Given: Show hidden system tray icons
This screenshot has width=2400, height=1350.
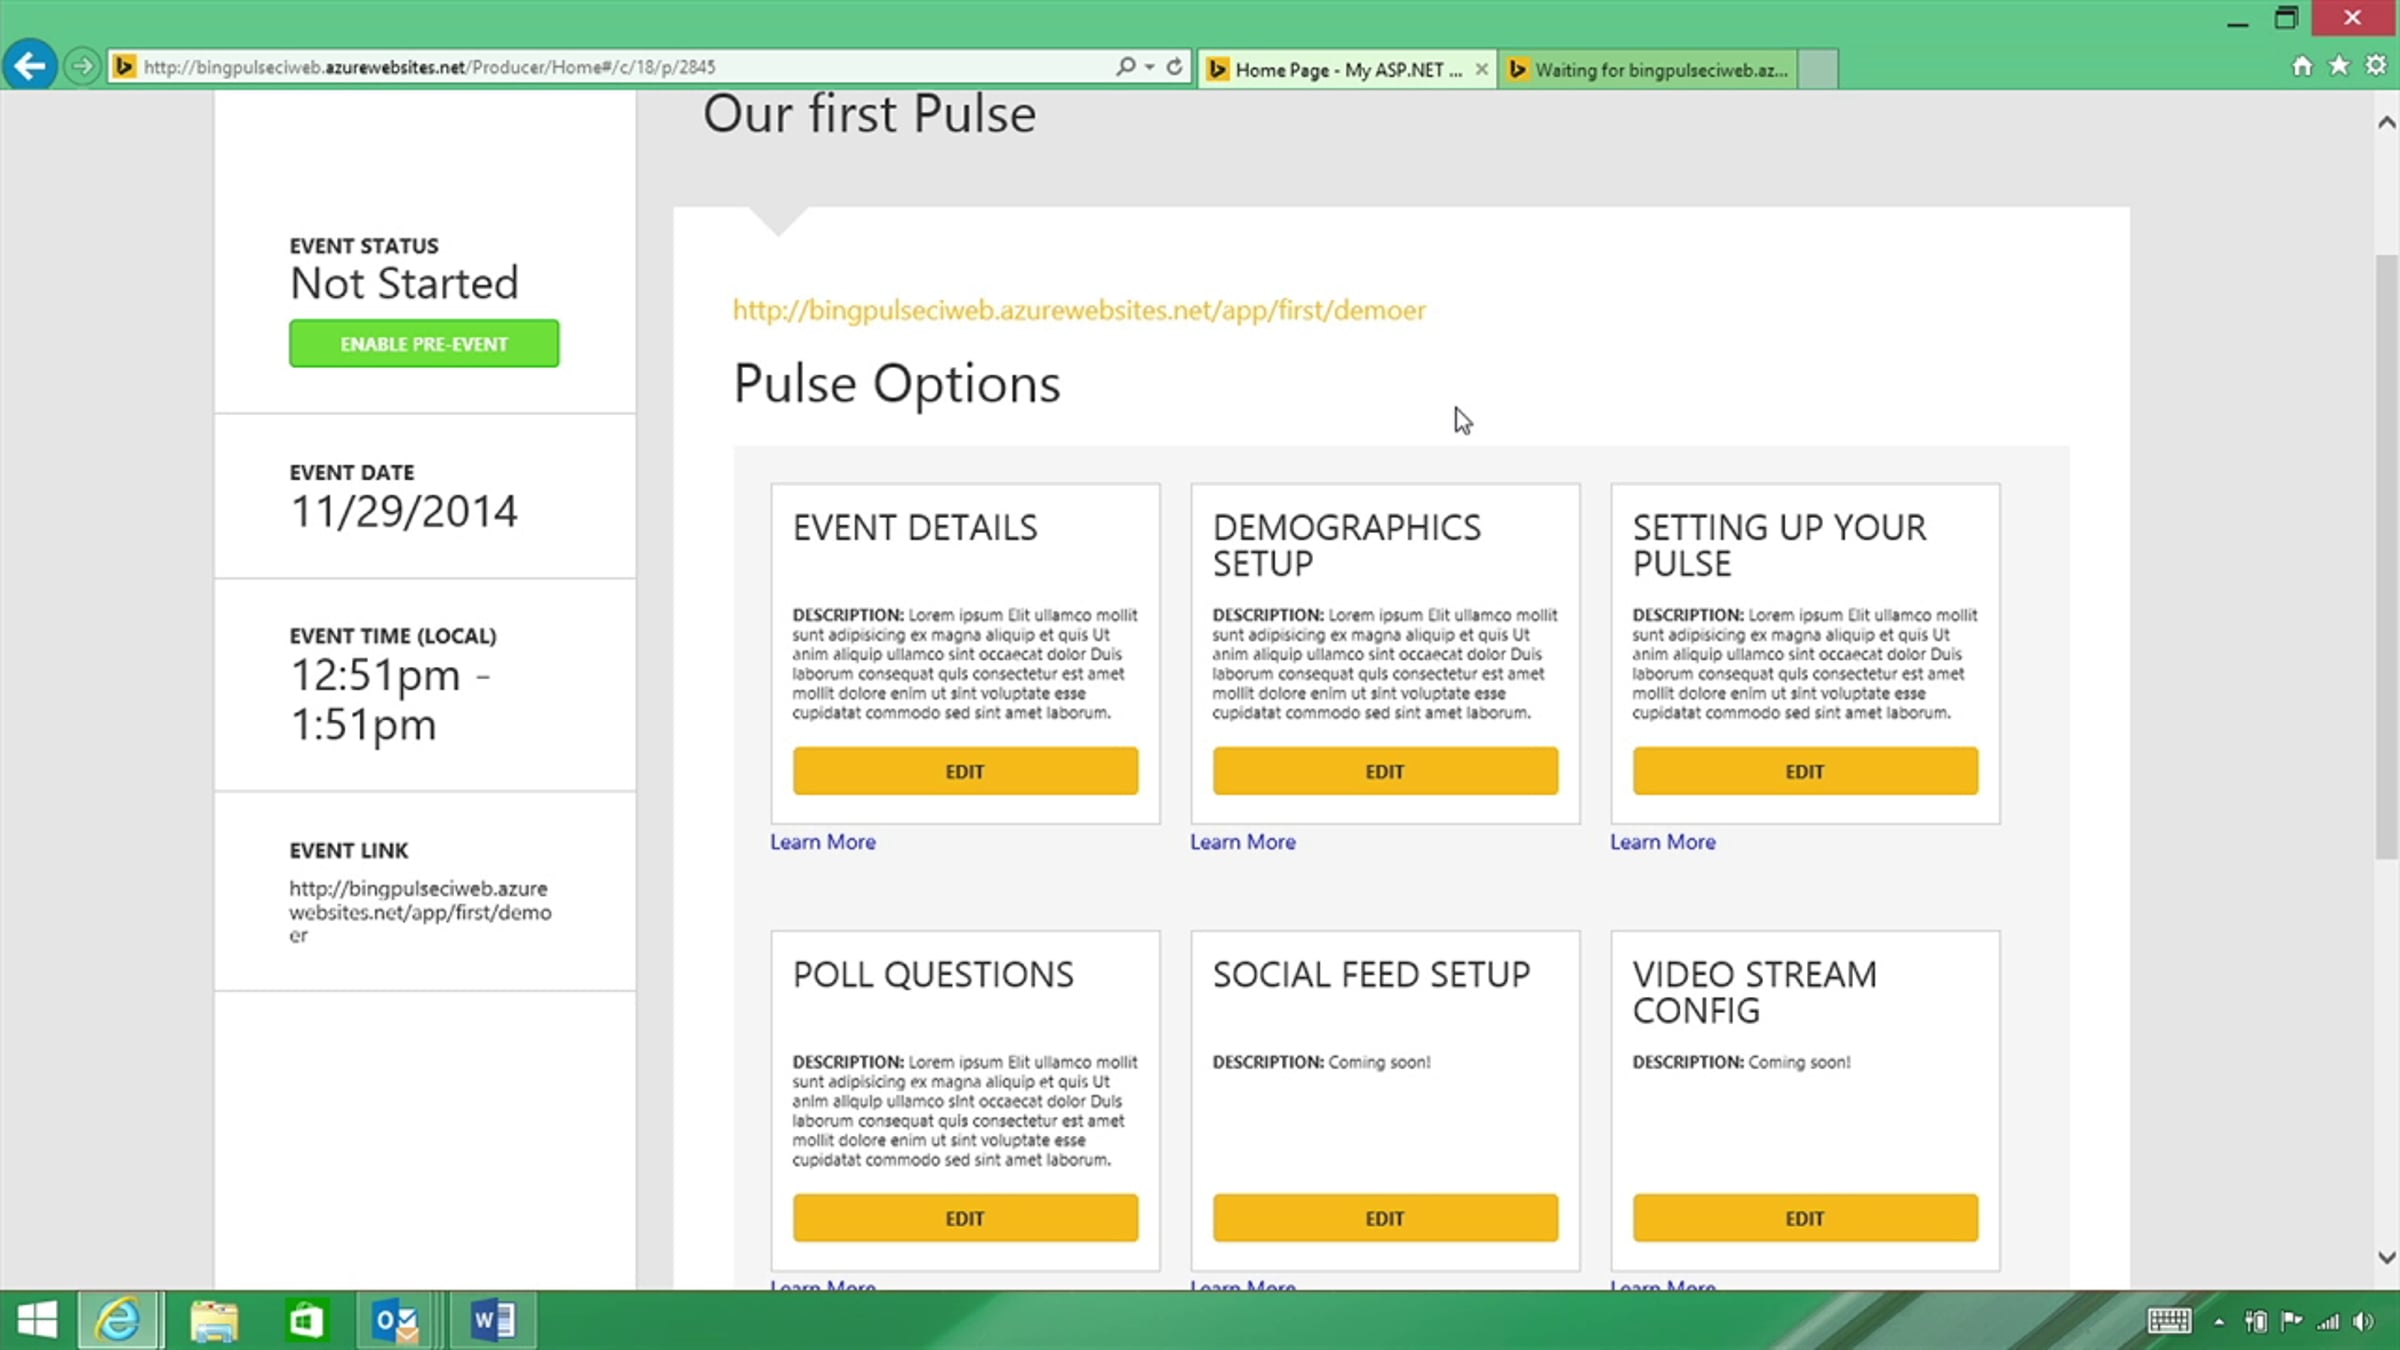Looking at the screenshot, I should click(2219, 1322).
